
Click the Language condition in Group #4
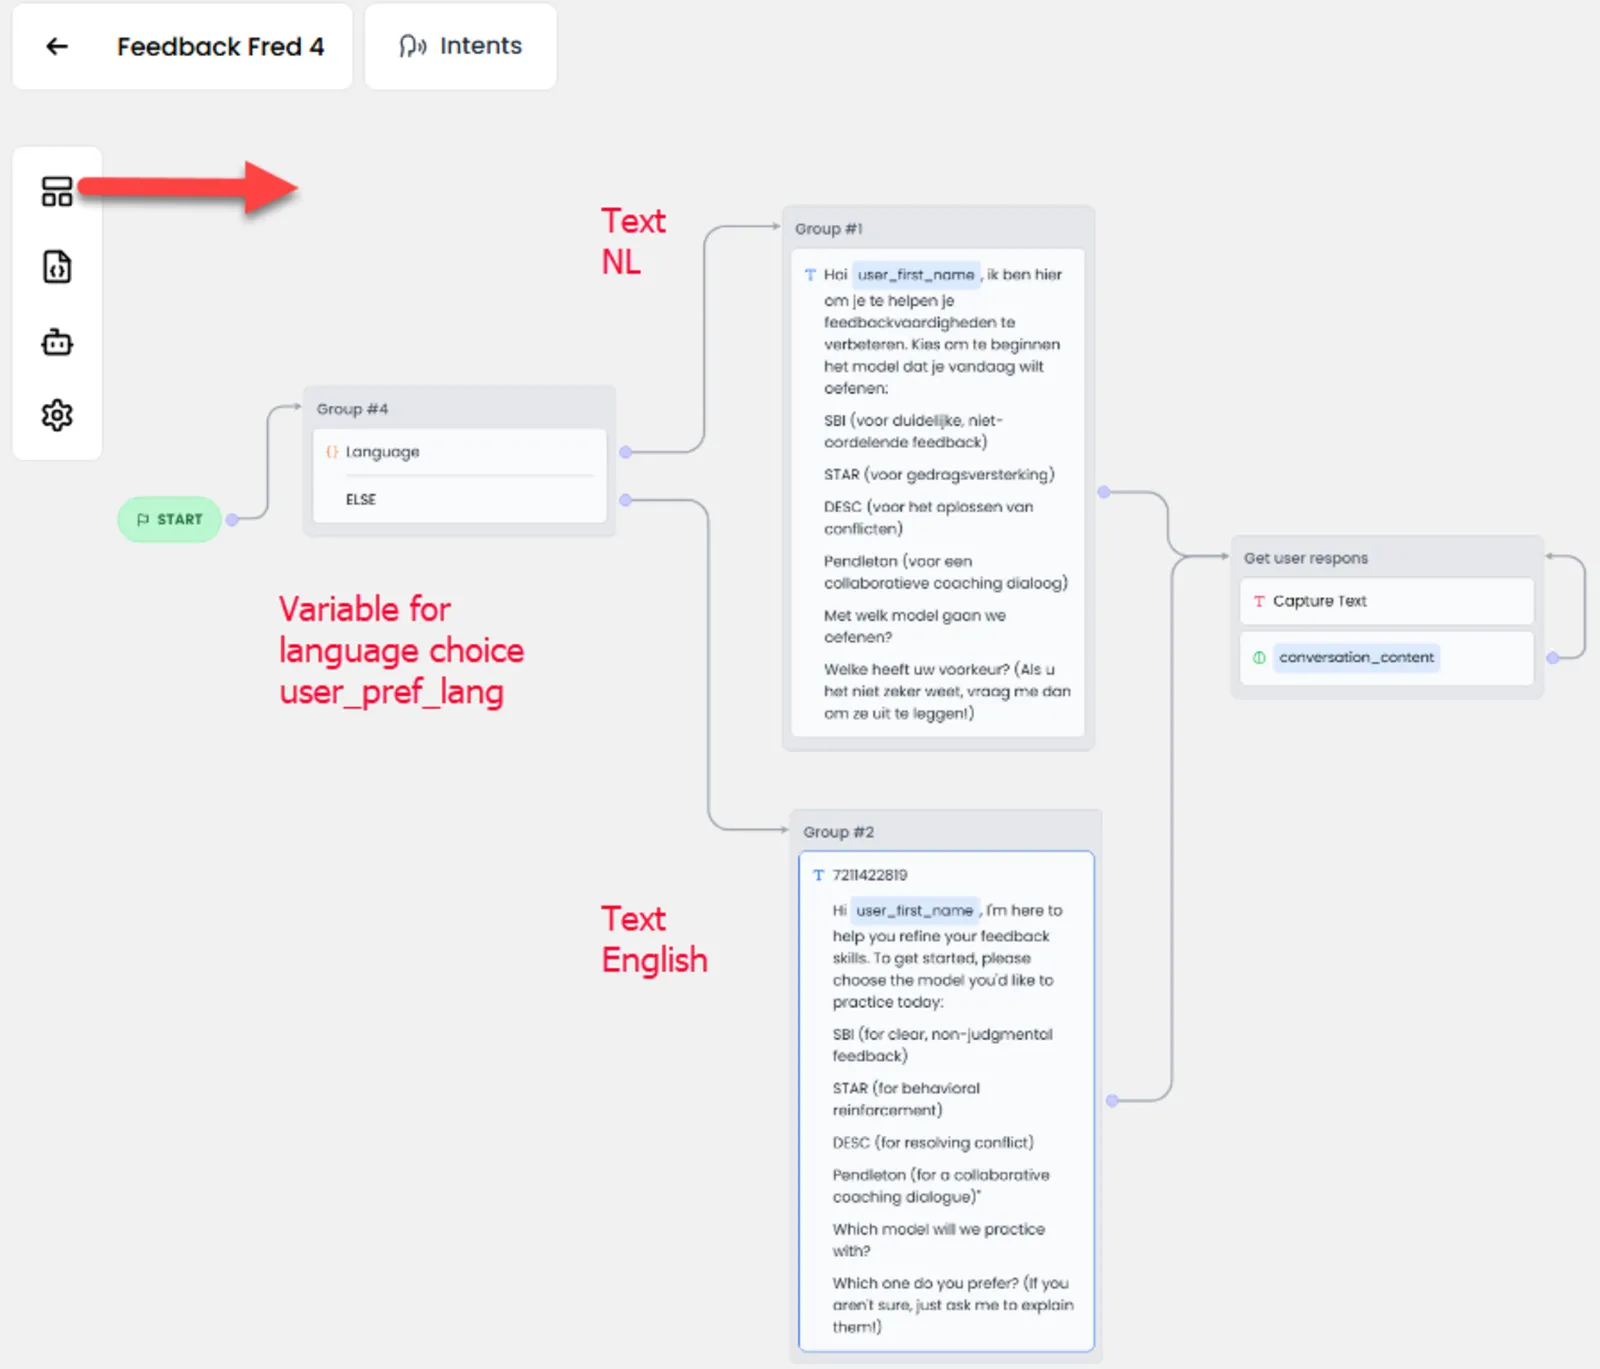point(382,452)
